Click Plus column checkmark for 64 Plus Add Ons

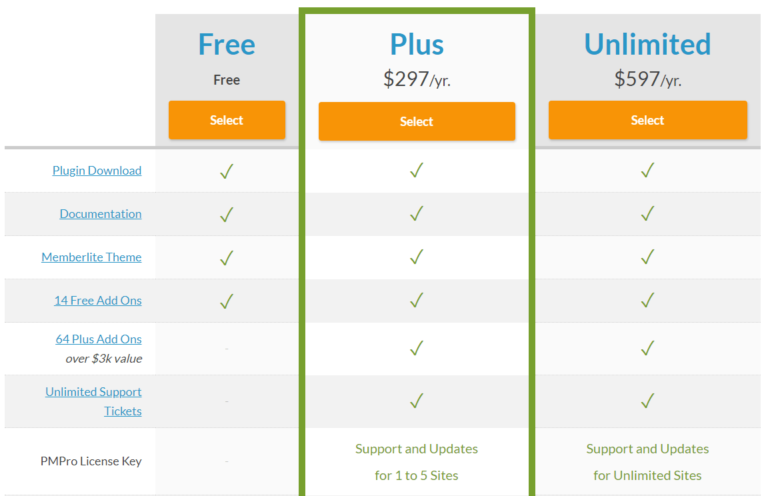pos(416,348)
